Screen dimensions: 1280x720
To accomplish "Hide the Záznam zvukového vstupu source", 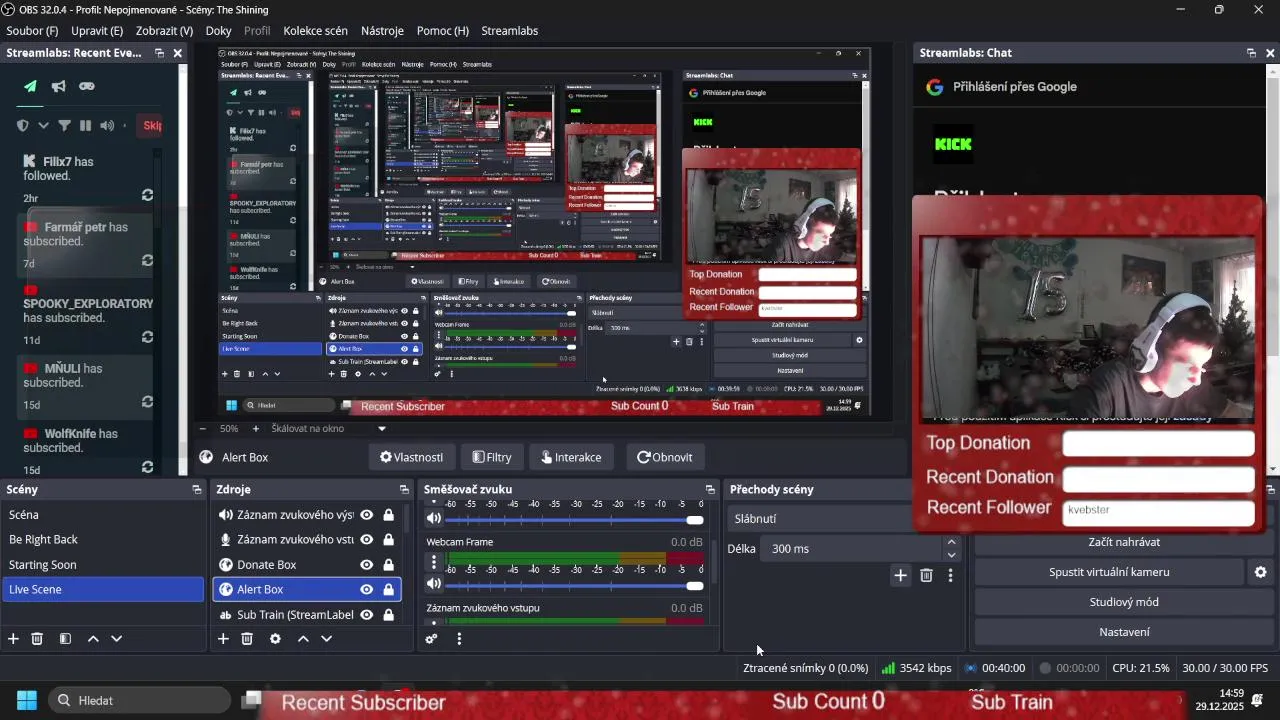I will [367, 540].
